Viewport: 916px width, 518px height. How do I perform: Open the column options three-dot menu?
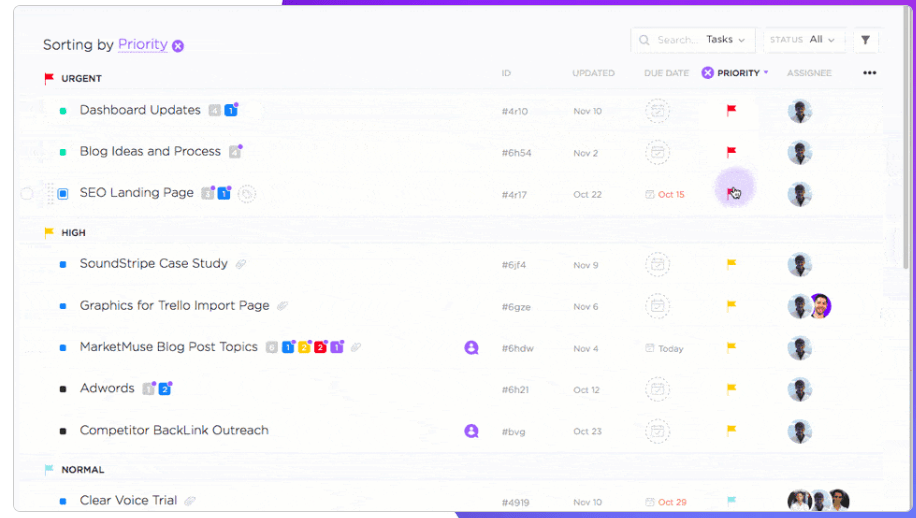(x=869, y=73)
